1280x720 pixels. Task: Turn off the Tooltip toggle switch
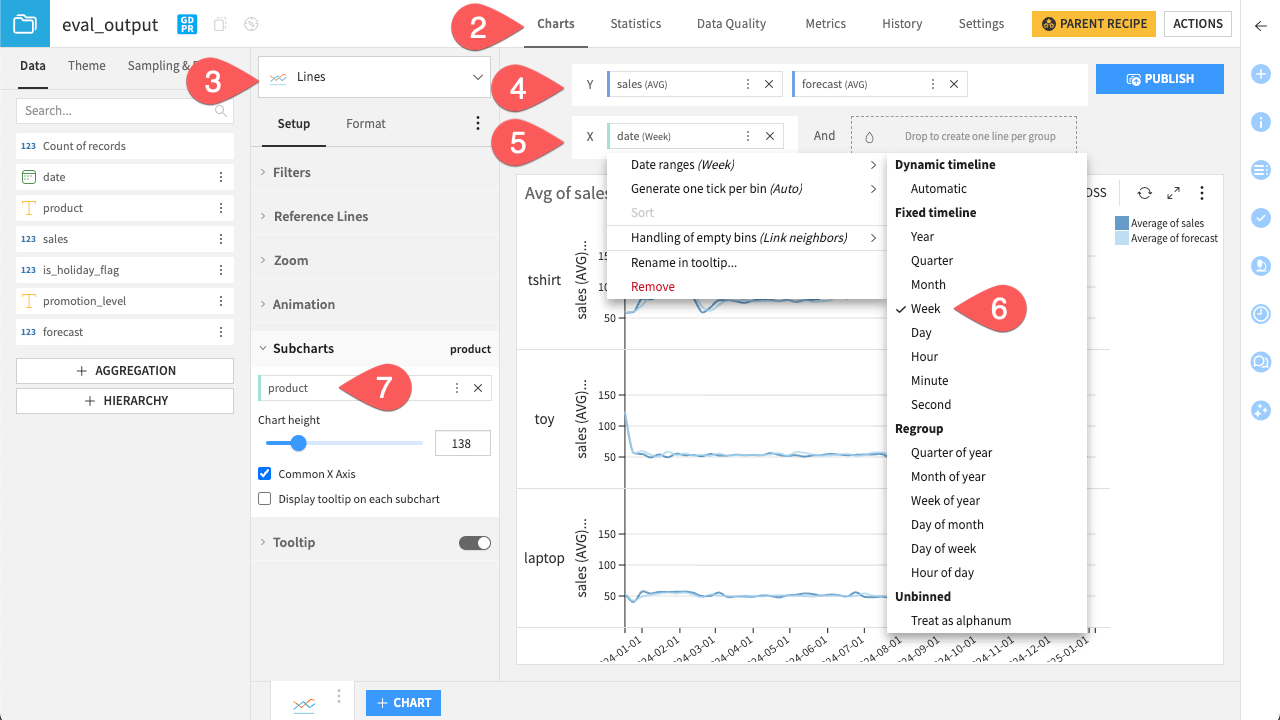[477, 541]
